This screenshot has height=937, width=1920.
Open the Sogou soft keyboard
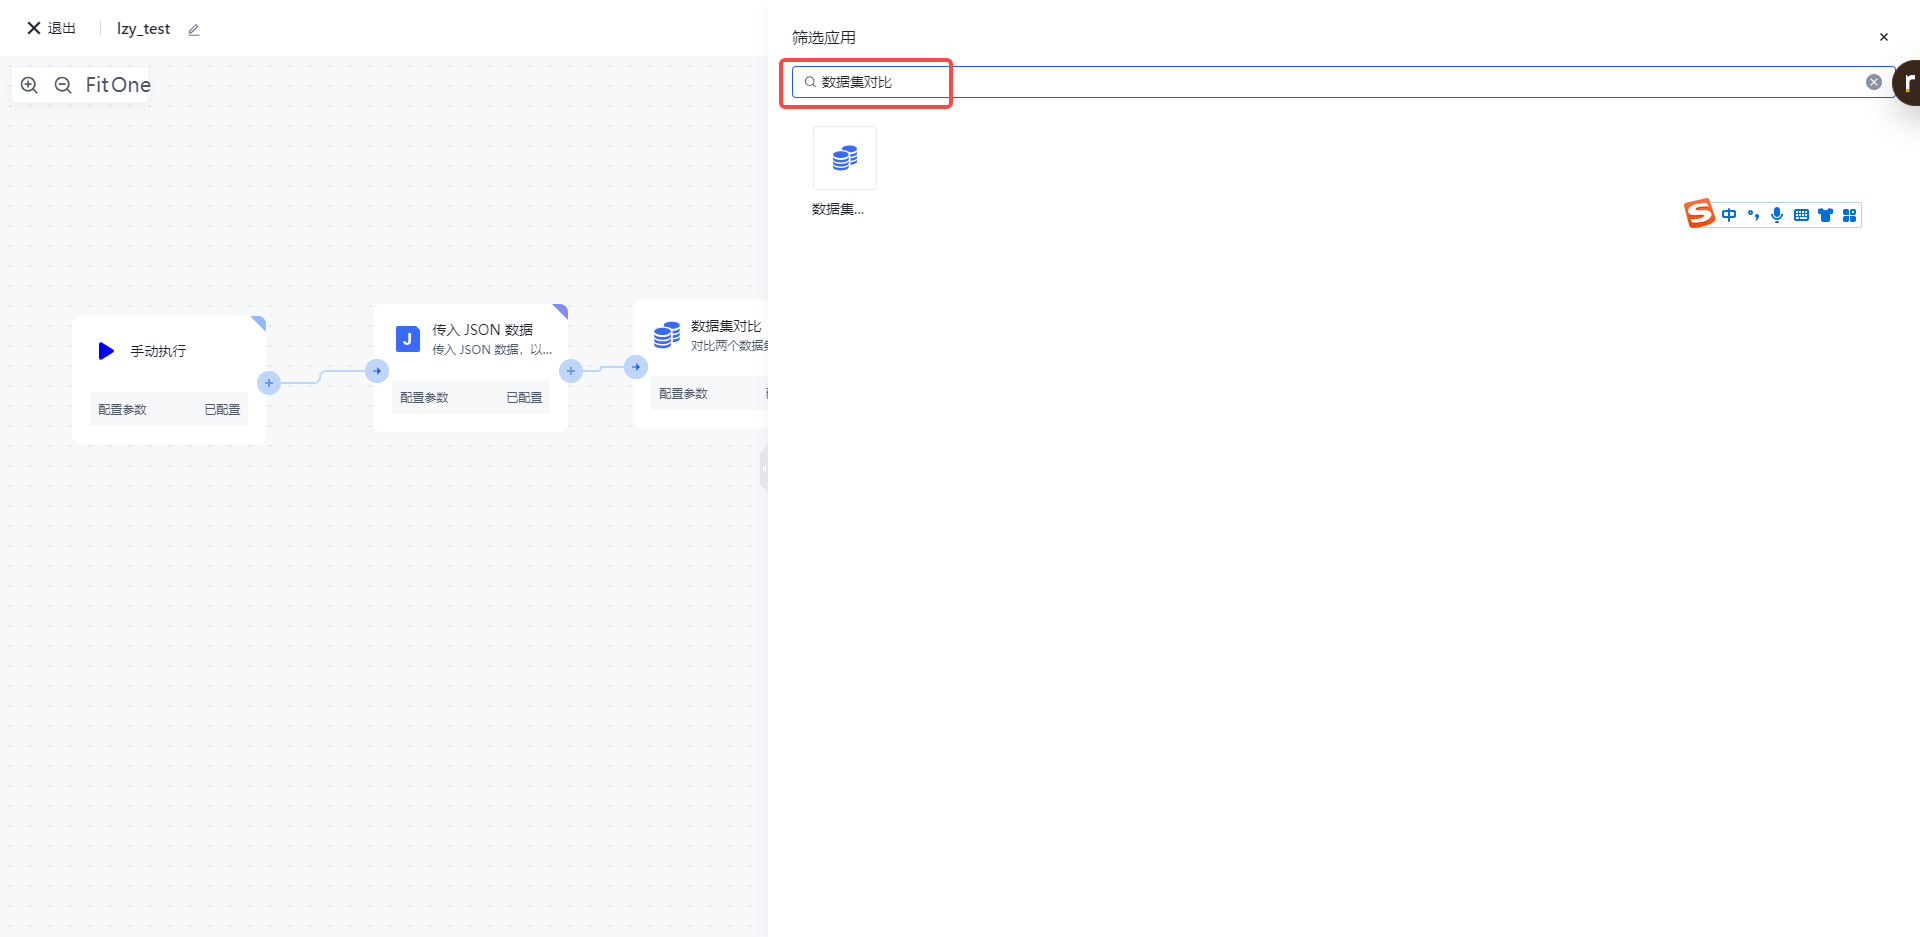coord(1801,215)
